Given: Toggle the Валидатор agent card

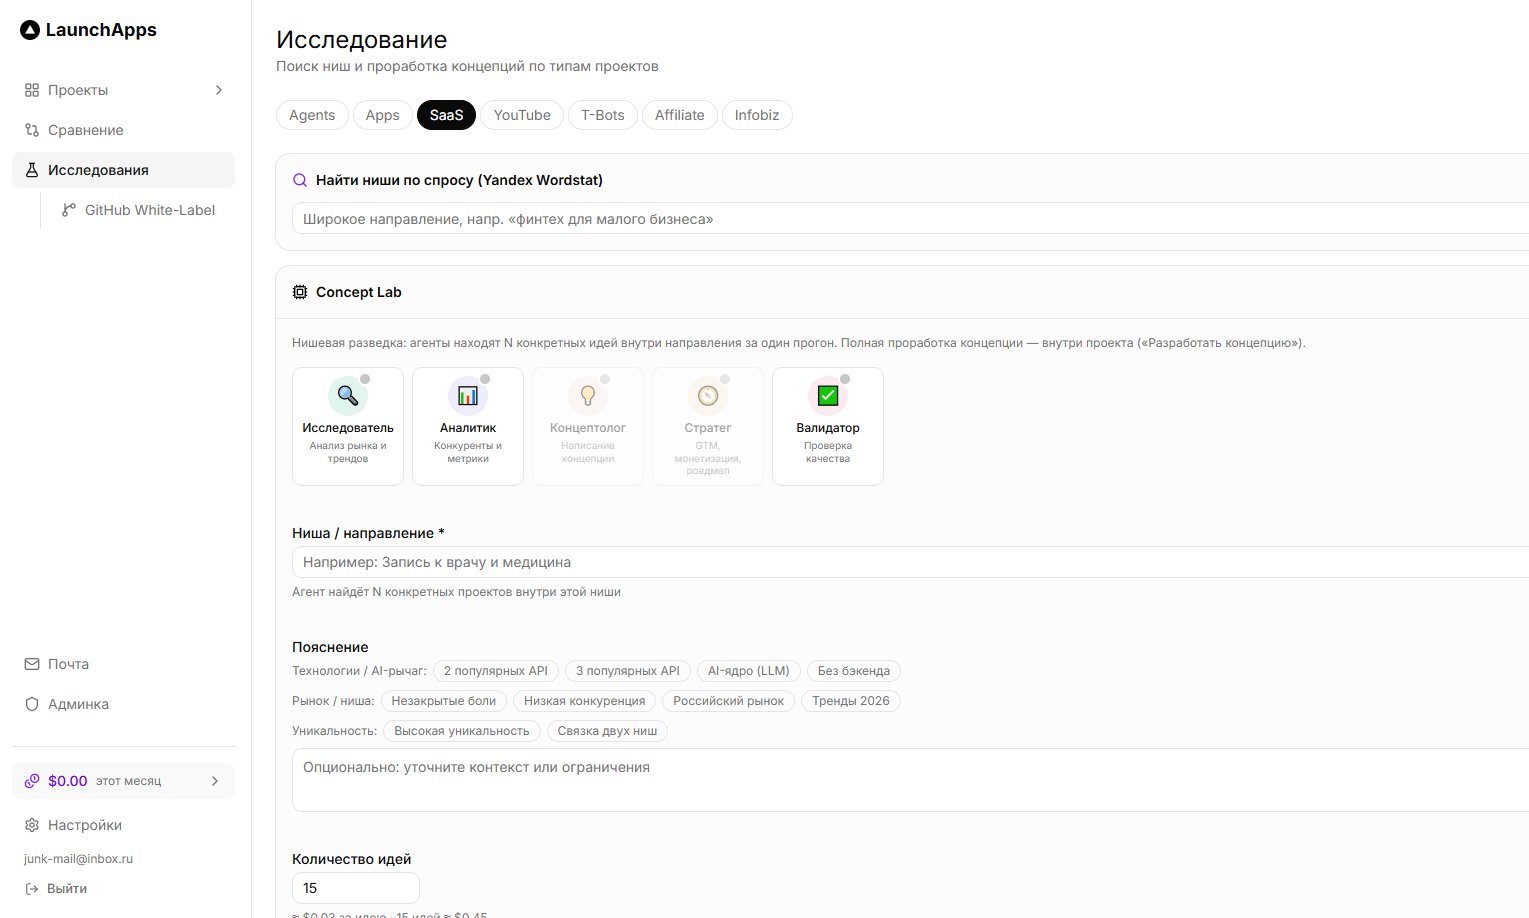Looking at the screenshot, I should coord(828,426).
